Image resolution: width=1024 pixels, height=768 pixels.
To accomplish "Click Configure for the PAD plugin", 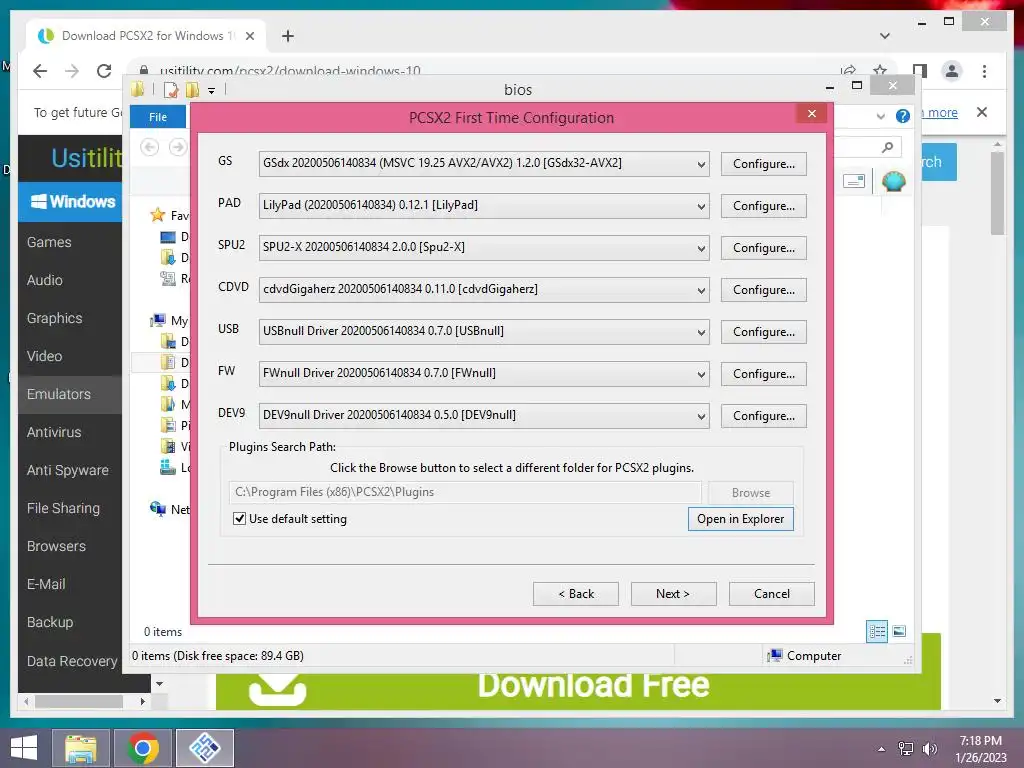I will coord(763,206).
